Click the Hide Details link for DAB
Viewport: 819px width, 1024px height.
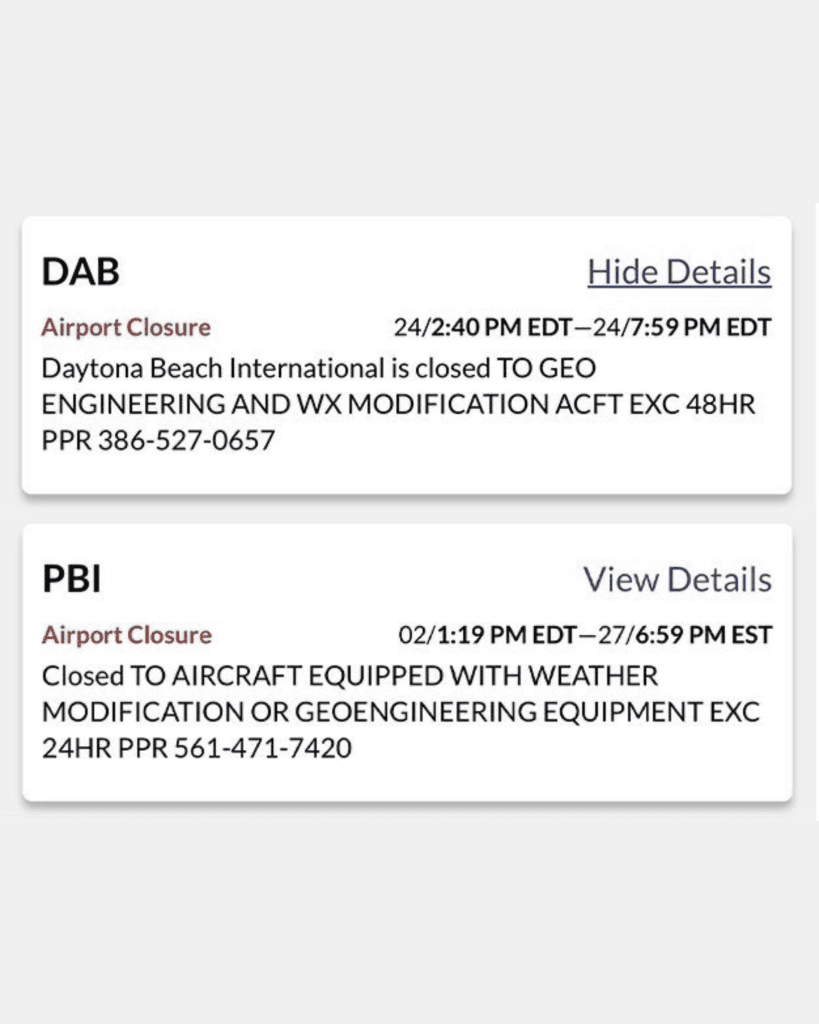[679, 272]
